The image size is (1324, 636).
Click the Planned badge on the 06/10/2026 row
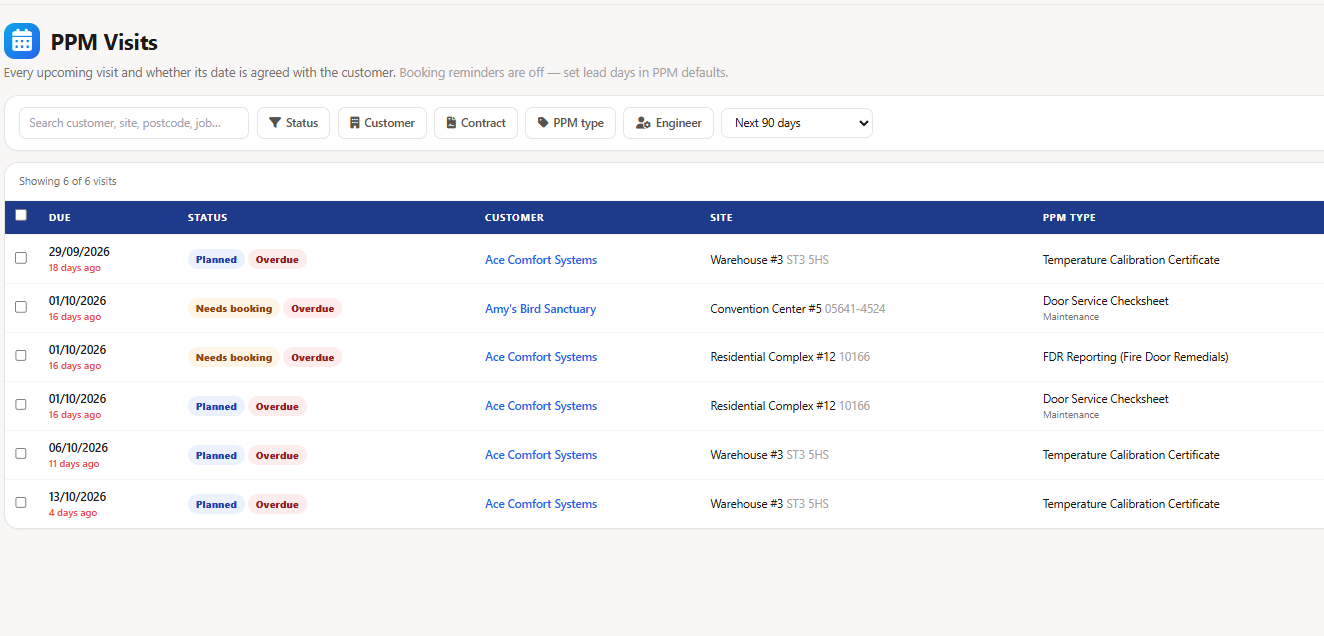tap(216, 456)
